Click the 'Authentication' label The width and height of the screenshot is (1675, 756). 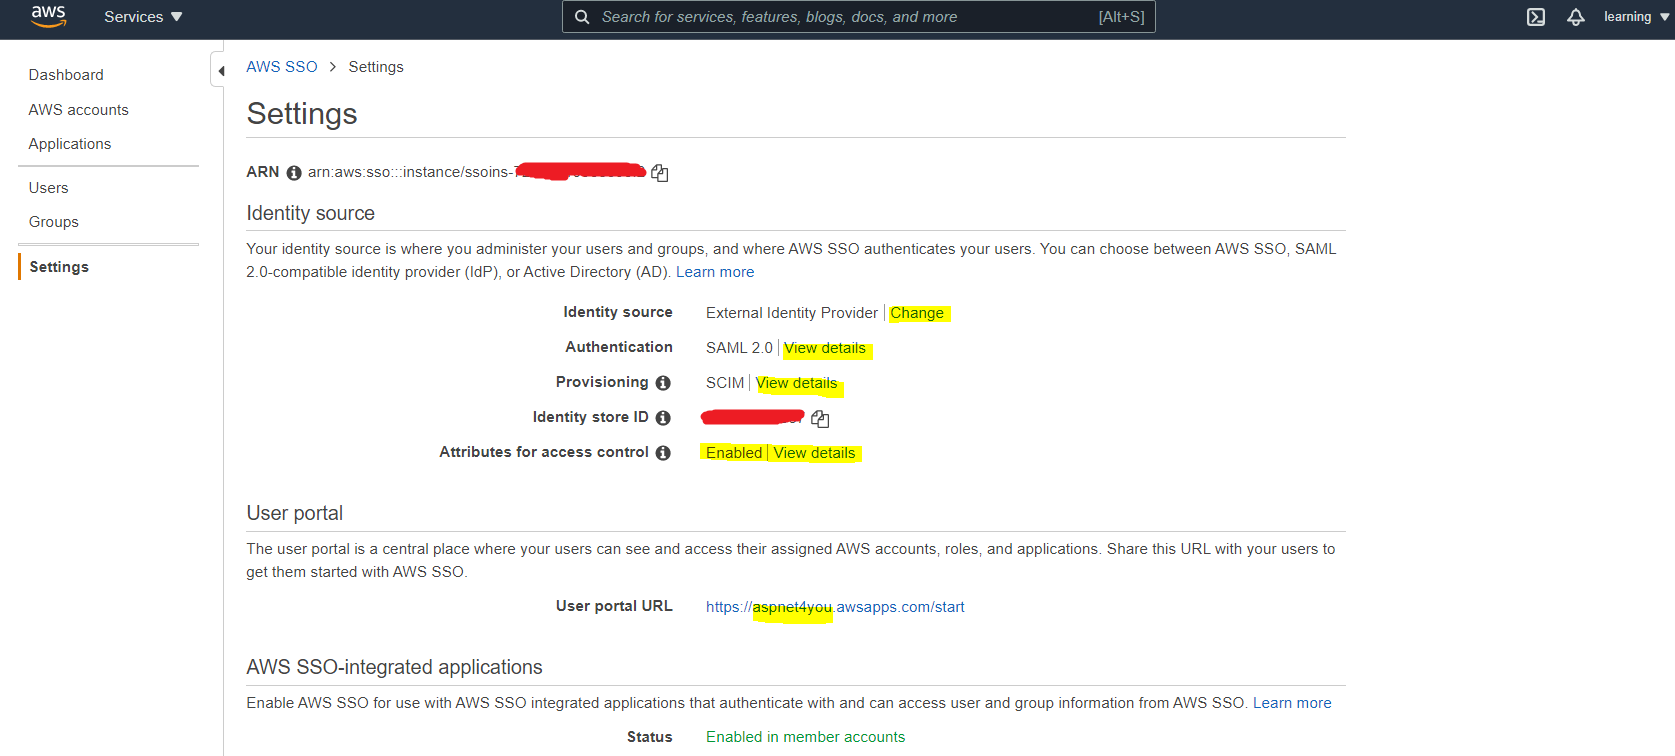619,347
